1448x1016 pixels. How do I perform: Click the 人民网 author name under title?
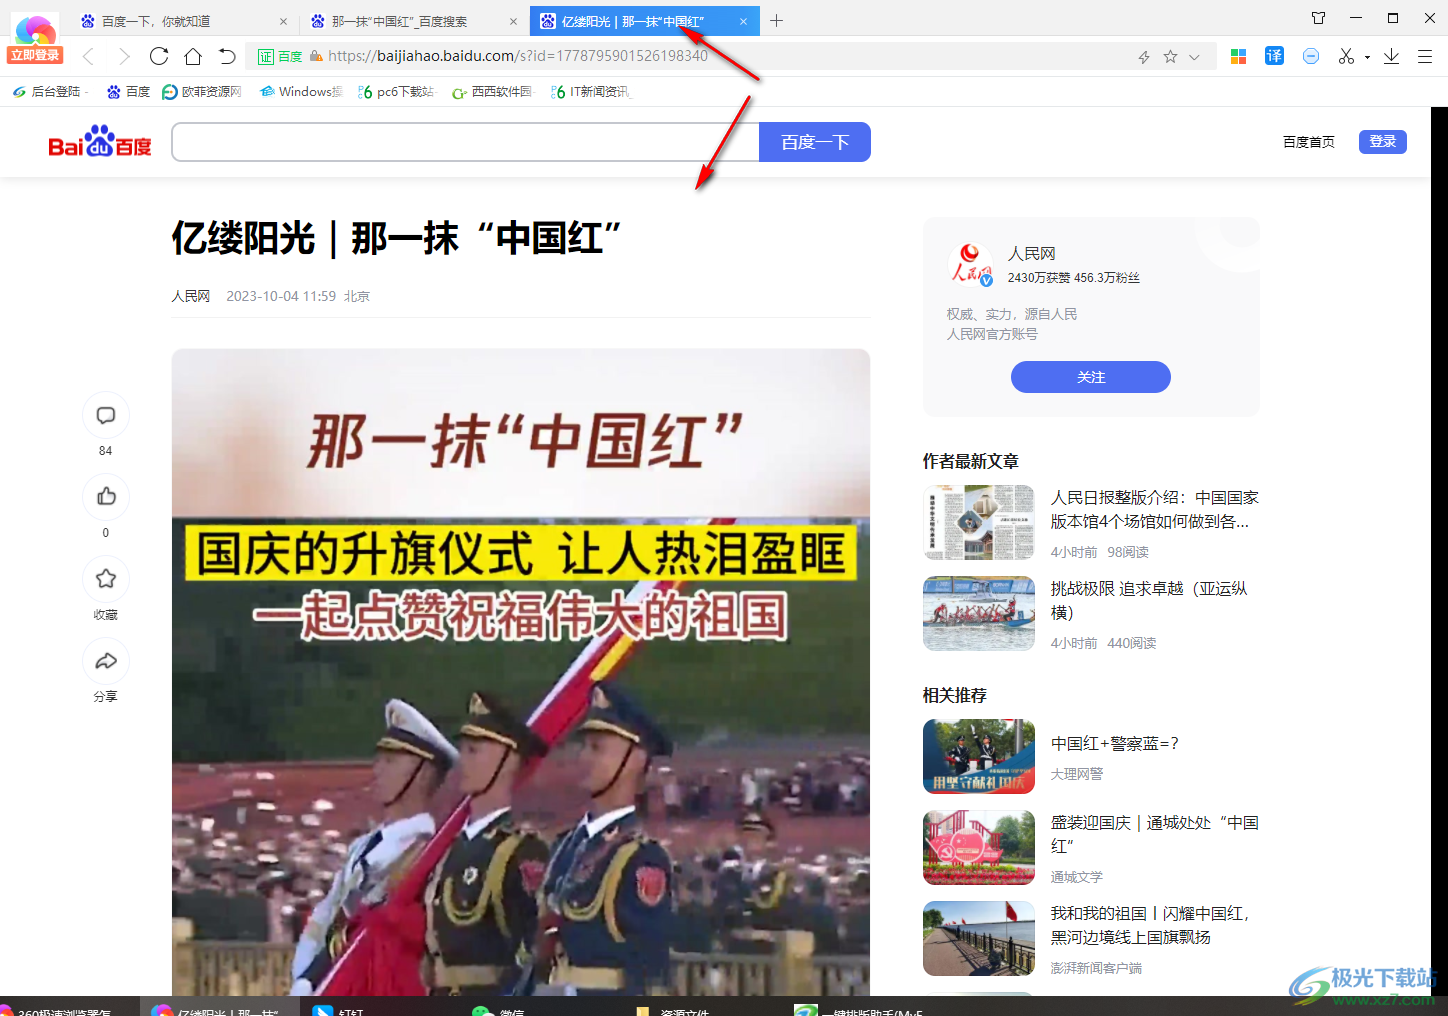tap(191, 296)
